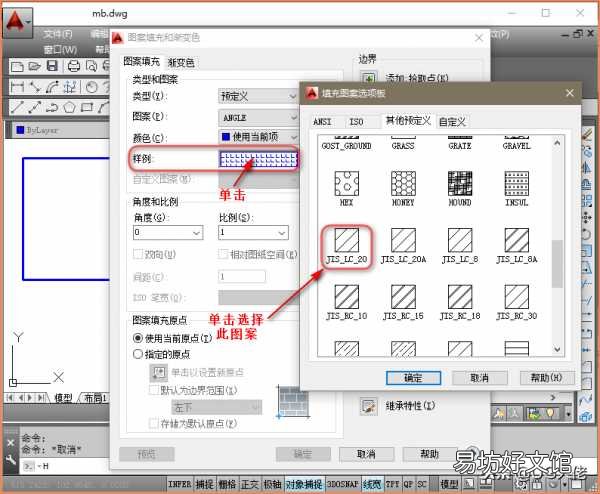The width and height of the screenshot is (600, 494).
Task: Switch to the 图案填充 tab
Action: coord(141,61)
